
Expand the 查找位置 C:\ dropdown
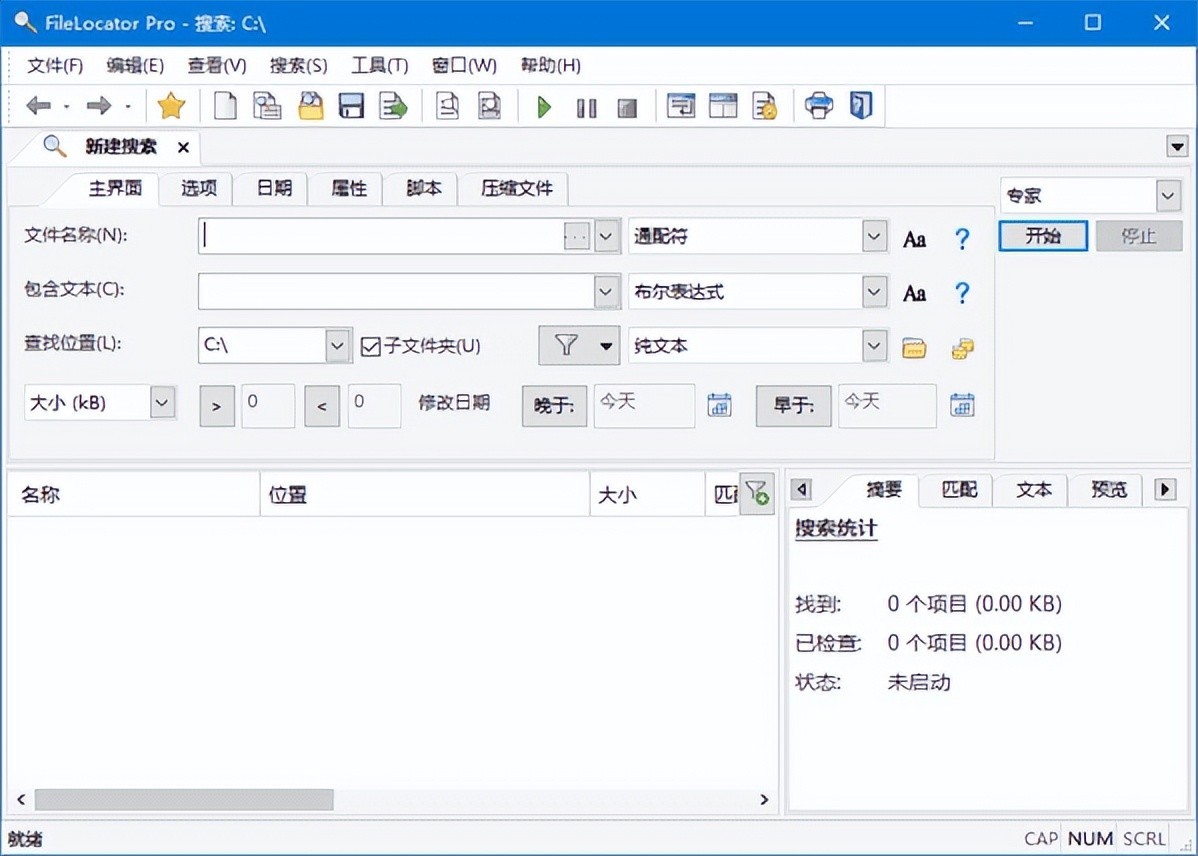(x=339, y=346)
